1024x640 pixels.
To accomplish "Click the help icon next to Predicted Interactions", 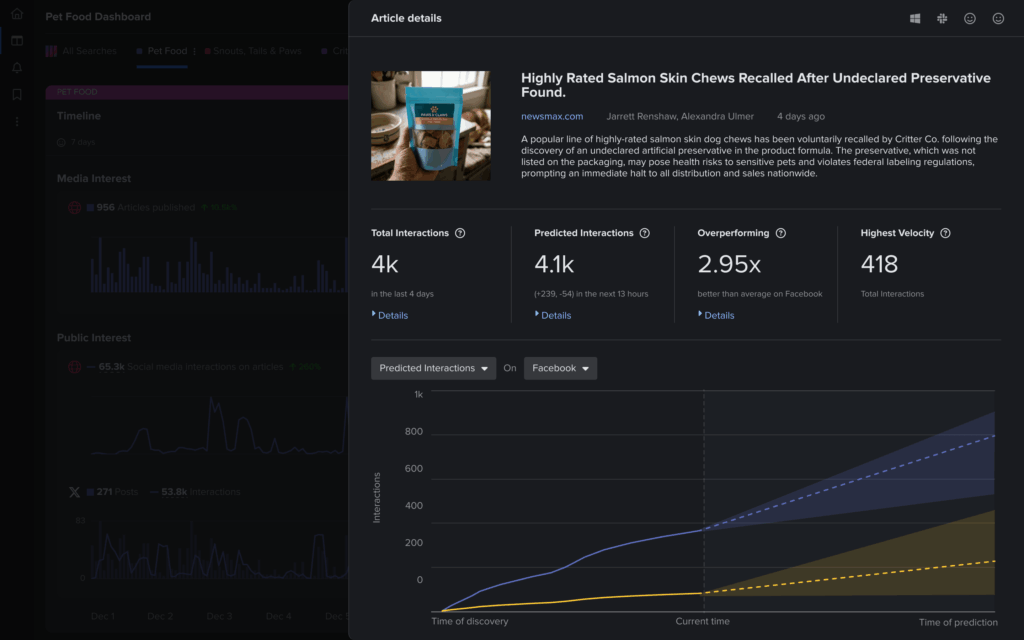I will (645, 233).
